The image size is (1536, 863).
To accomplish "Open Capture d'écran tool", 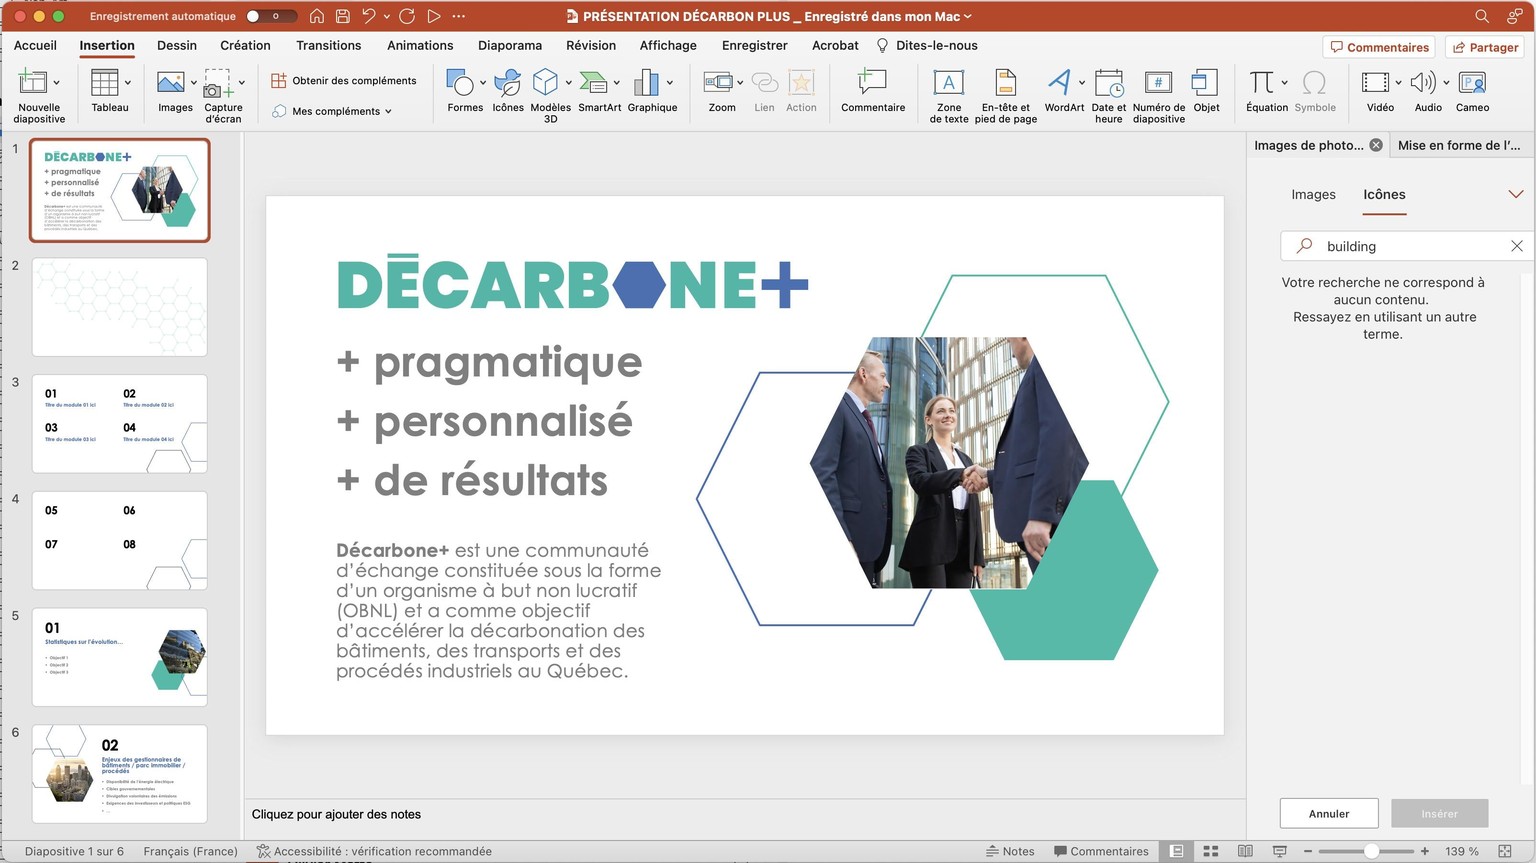I will pyautogui.click(x=218, y=82).
